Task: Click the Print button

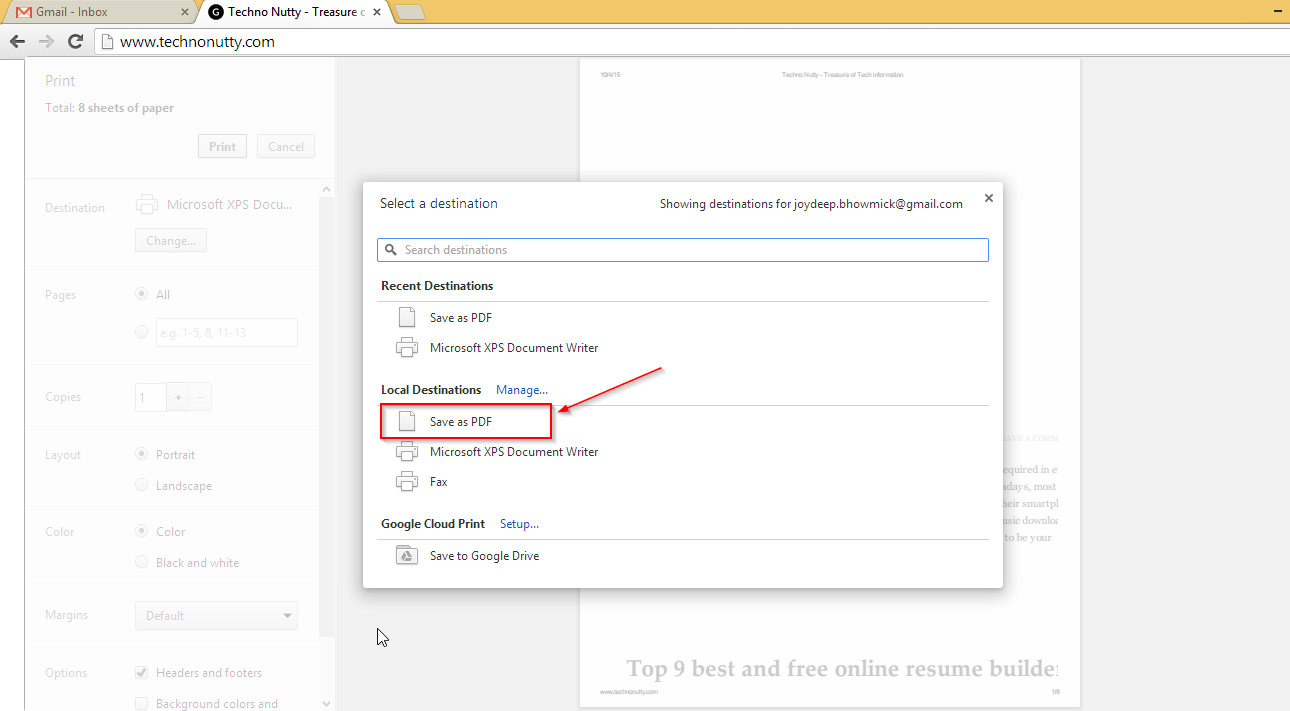Action: [222, 146]
